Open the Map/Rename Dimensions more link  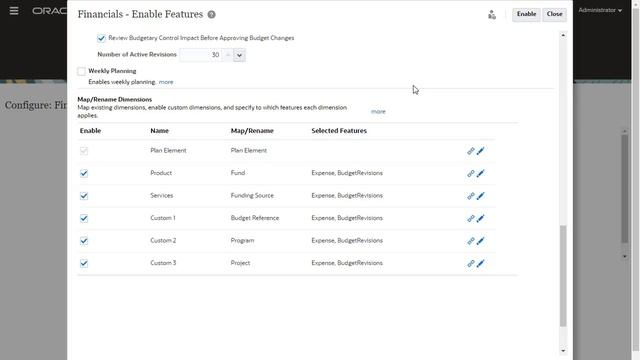tap(378, 111)
